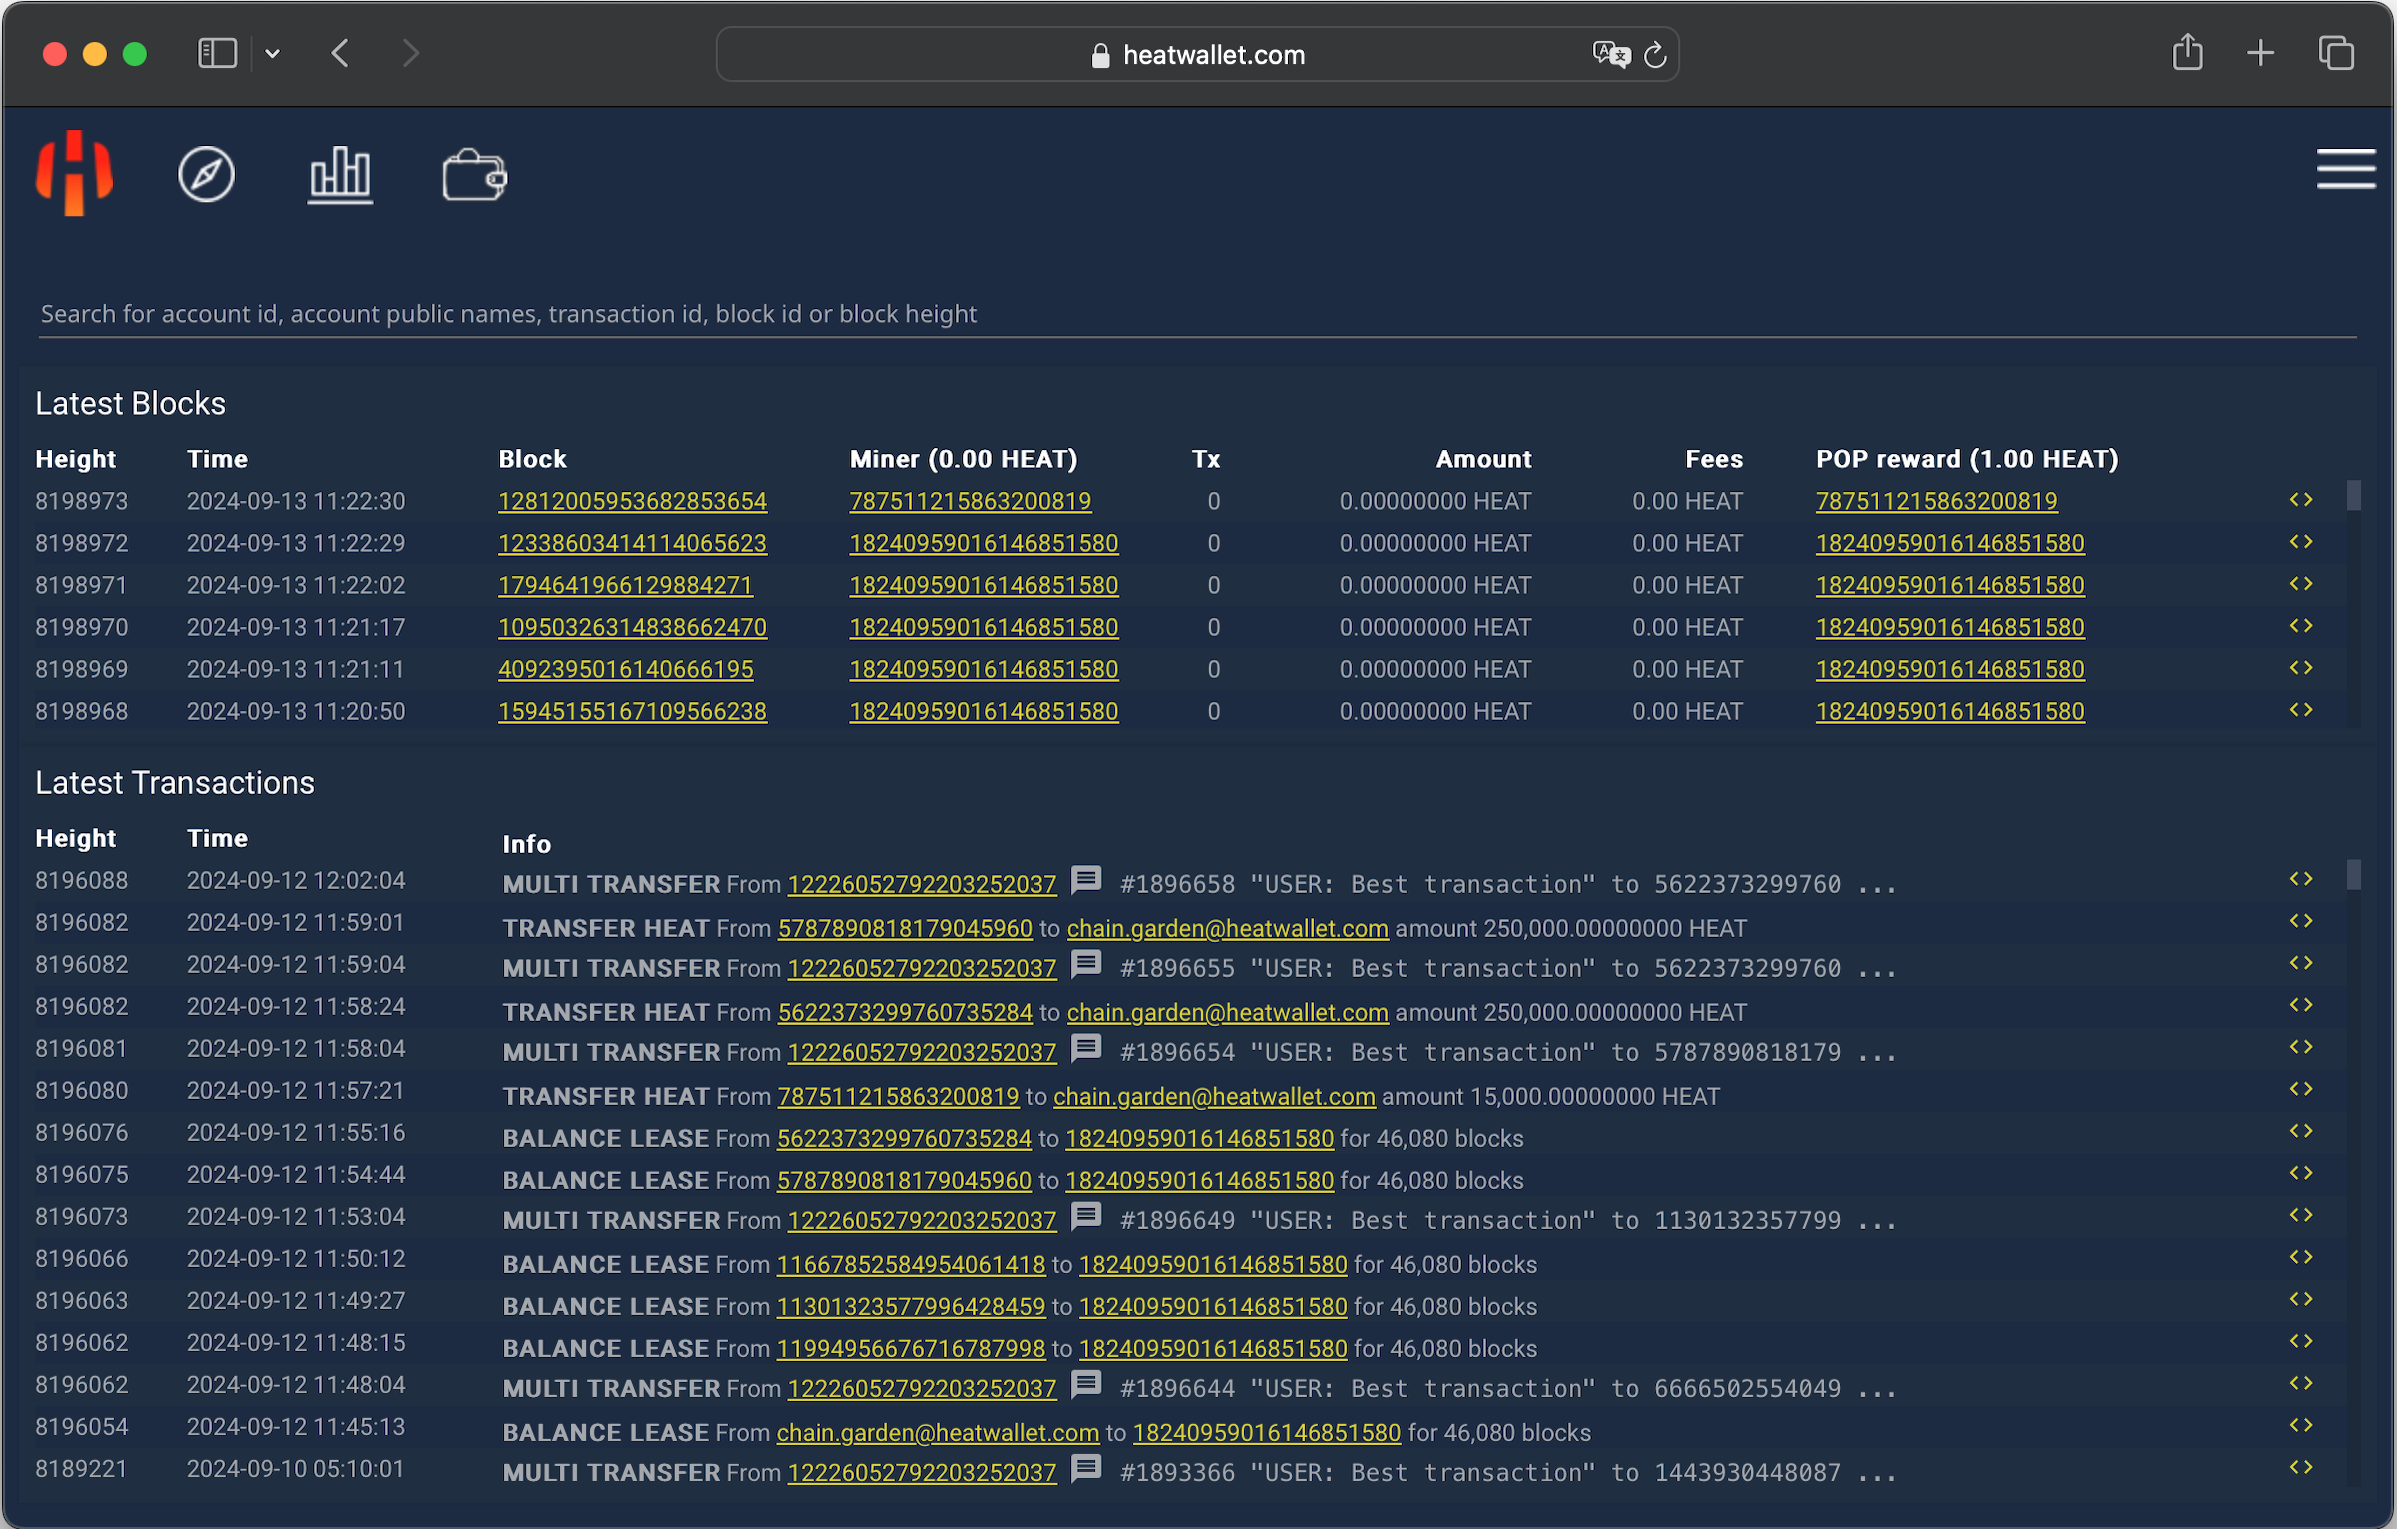Open block 15945155167109566238
This screenshot has width=2397, height=1529.
(632, 711)
